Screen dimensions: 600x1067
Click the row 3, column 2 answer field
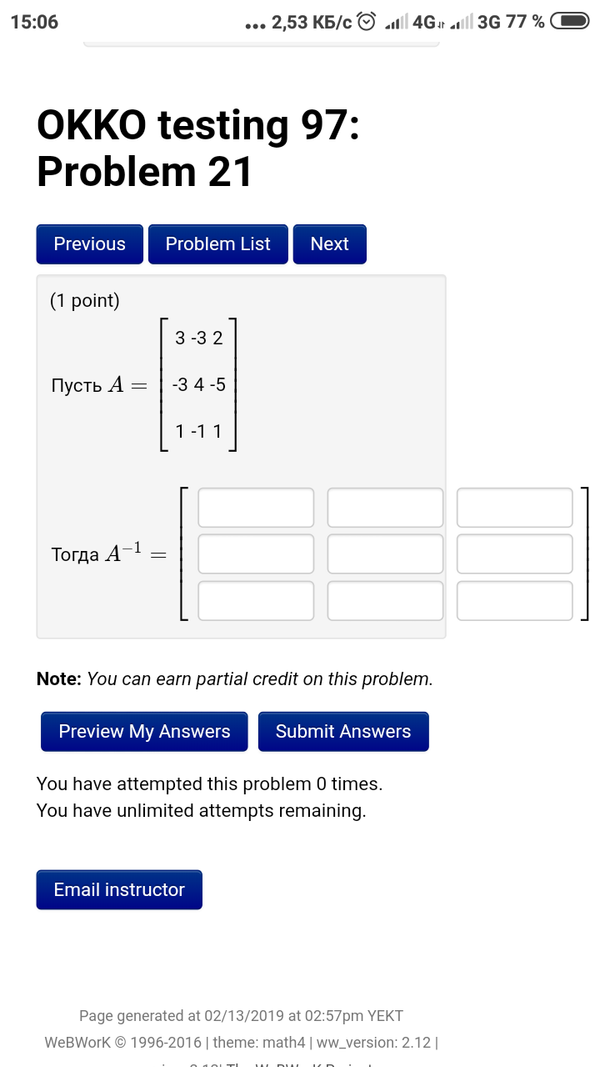[385, 600]
